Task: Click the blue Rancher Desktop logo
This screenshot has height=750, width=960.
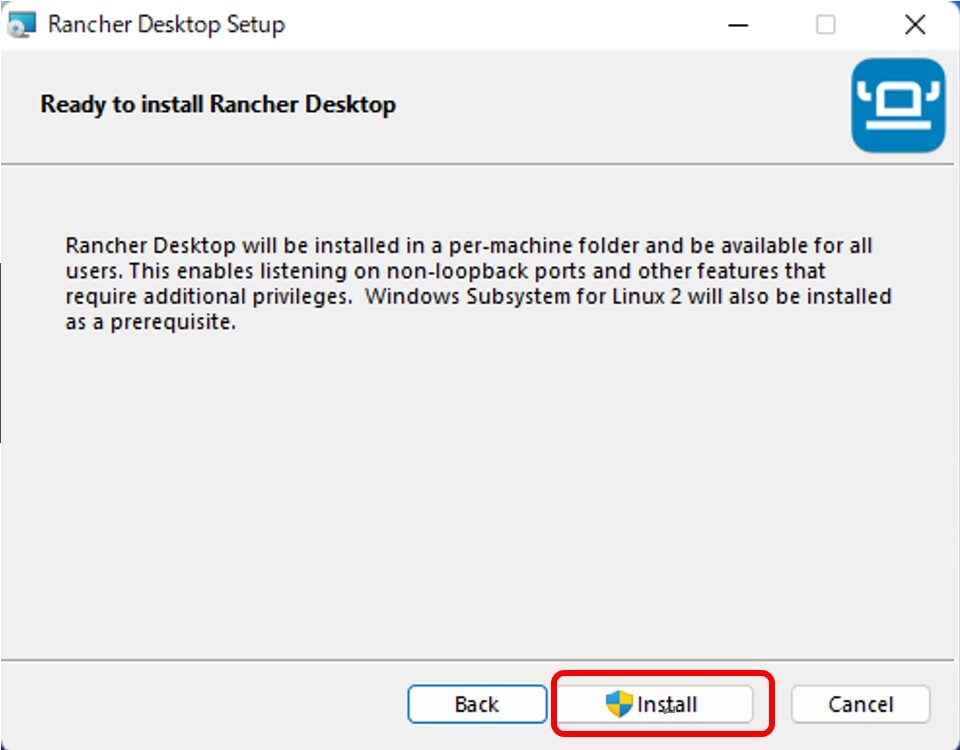Action: click(x=898, y=105)
